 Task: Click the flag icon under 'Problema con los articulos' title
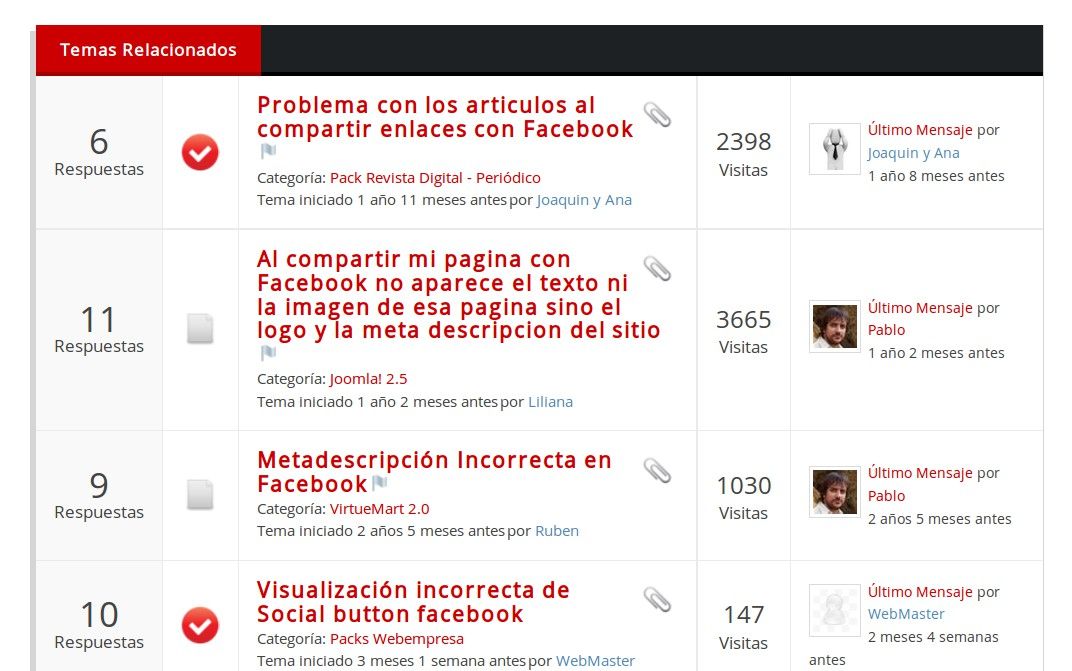[268, 150]
